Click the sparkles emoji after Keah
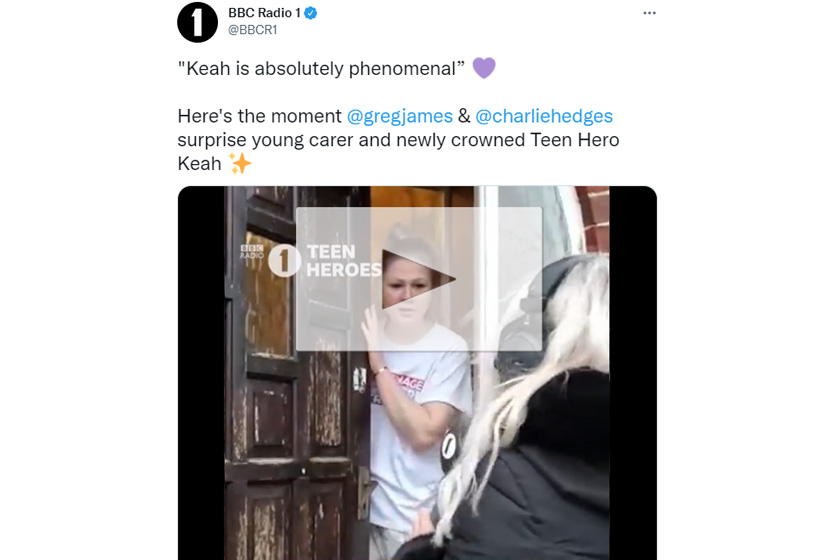The image size is (840, 560). pyautogui.click(x=240, y=163)
